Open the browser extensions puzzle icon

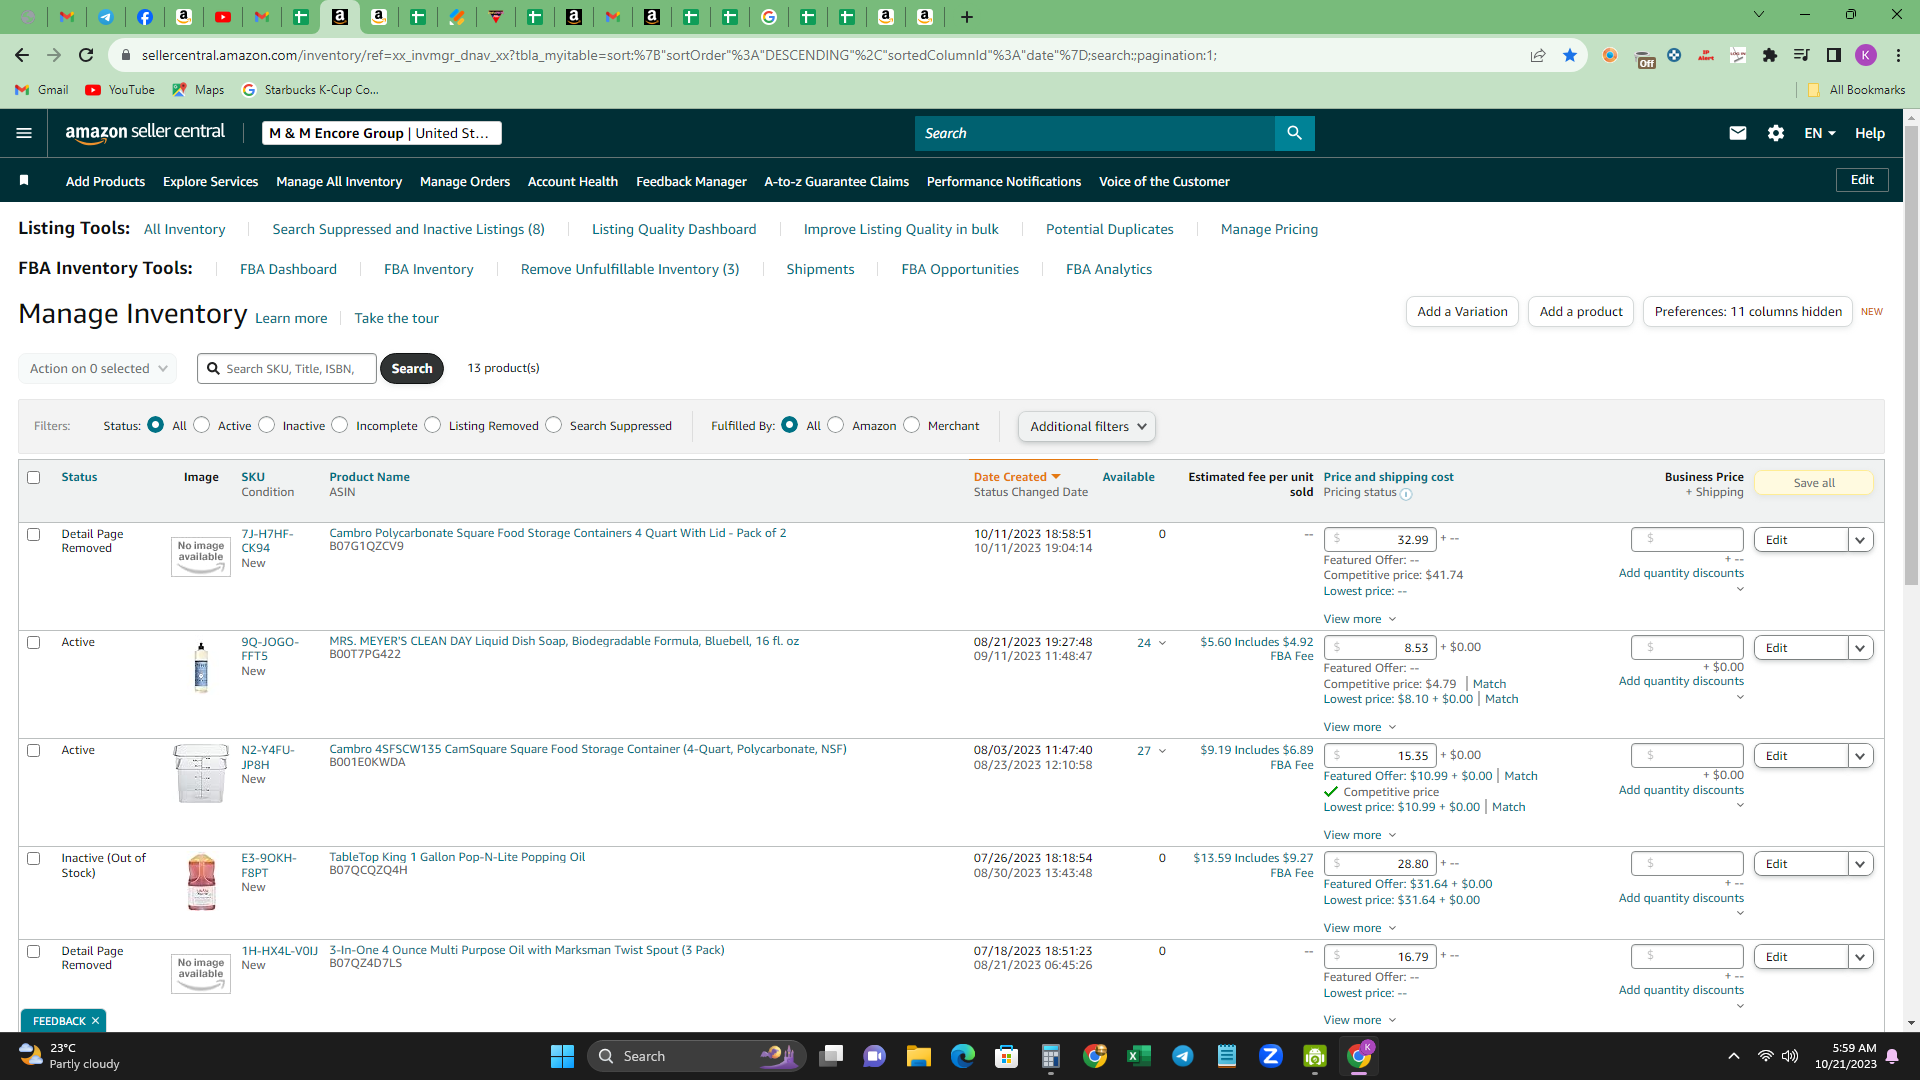1770,55
